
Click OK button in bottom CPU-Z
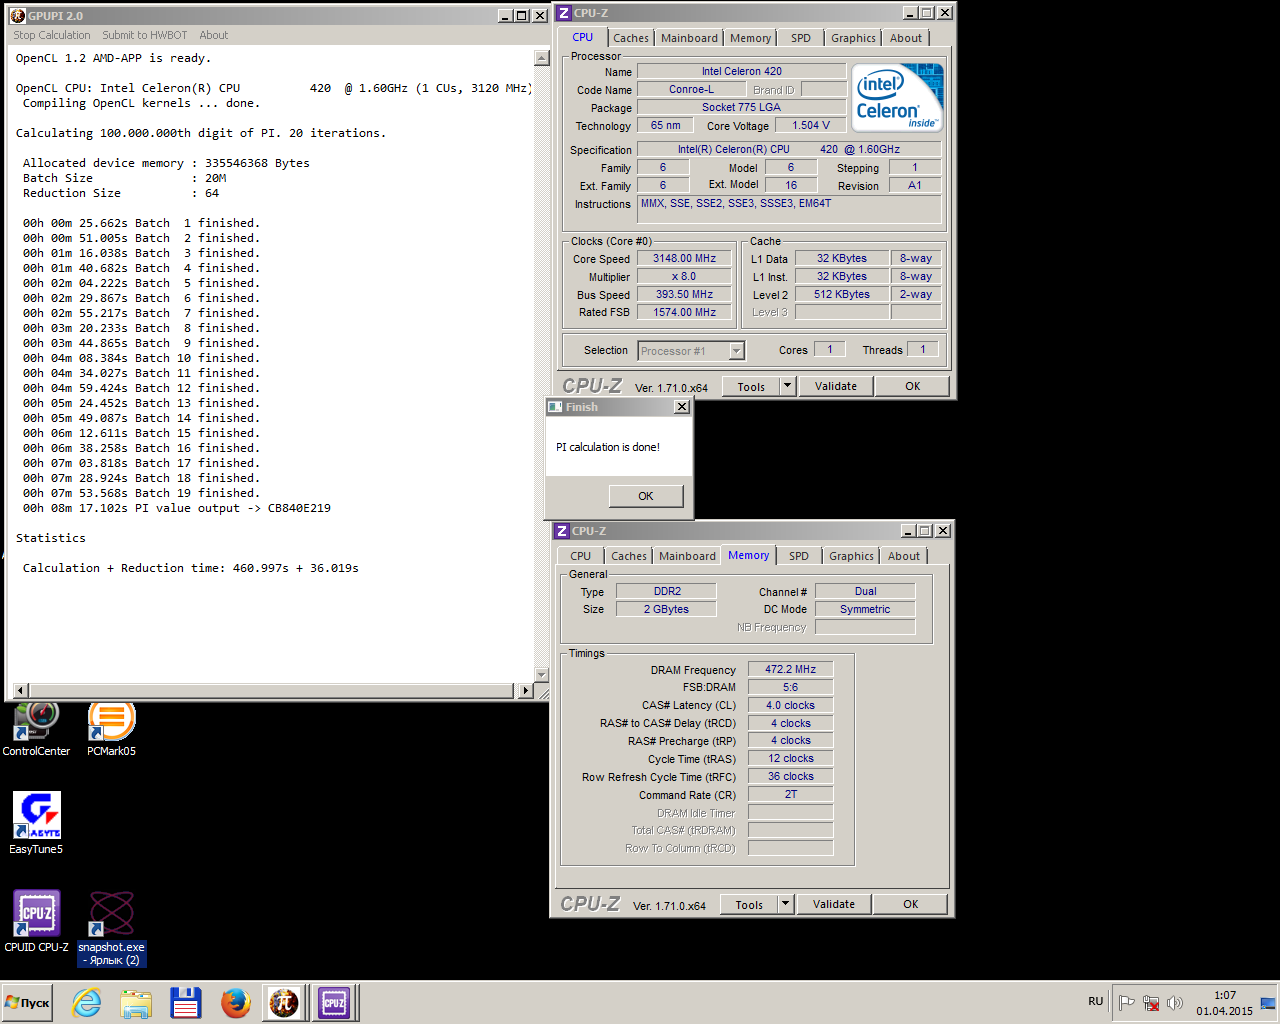click(911, 904)
